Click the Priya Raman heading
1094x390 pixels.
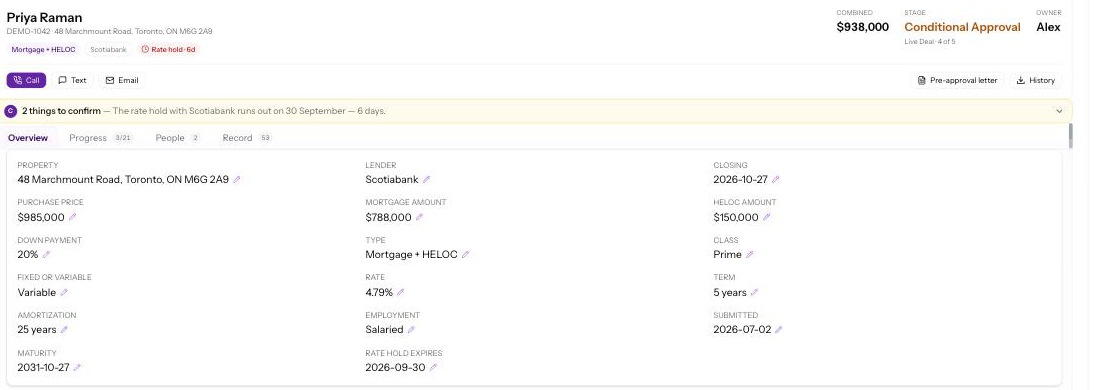(x=45, y=17)
